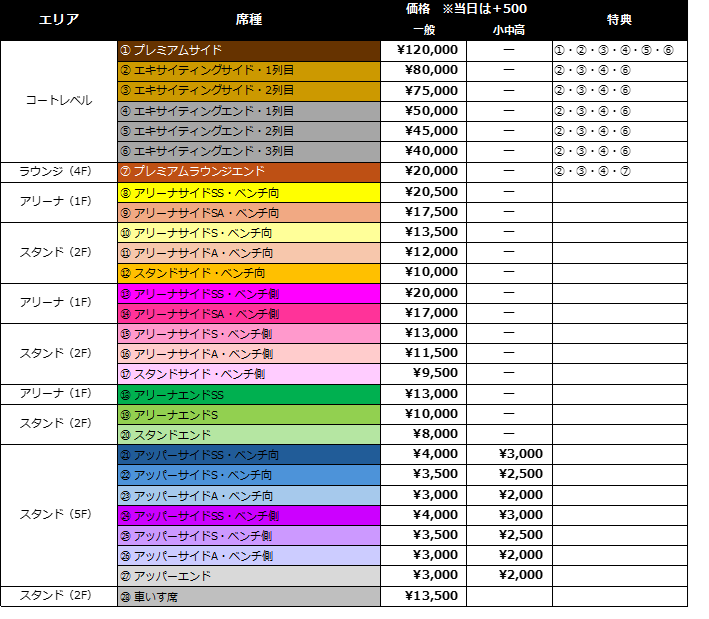Click the プレミアムサイド seat row
Screen dimensions: 709x619
click(x=248, y=50)
